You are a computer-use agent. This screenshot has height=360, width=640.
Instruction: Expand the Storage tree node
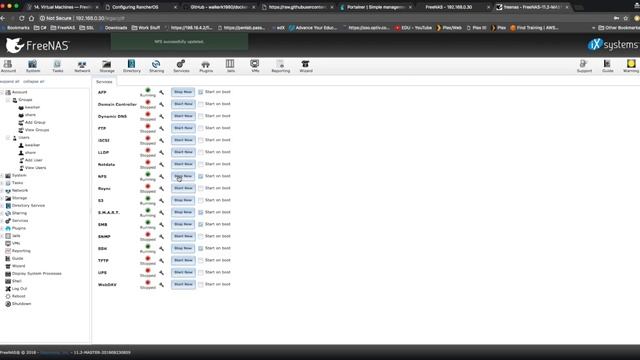(2, 198)
